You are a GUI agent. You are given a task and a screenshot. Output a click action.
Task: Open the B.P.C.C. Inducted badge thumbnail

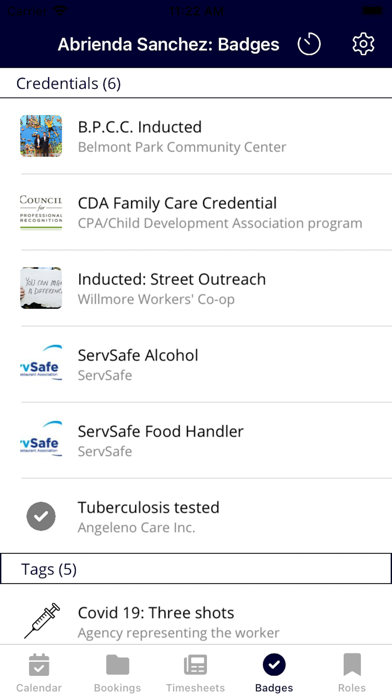[41, 136]
